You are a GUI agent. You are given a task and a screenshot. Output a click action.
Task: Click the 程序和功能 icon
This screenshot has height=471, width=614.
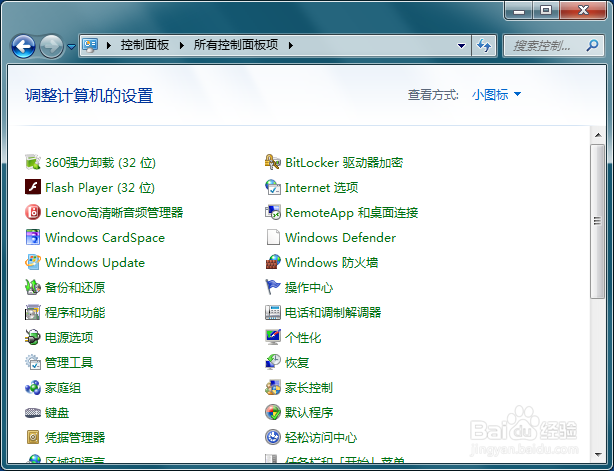tap(33, 313)
